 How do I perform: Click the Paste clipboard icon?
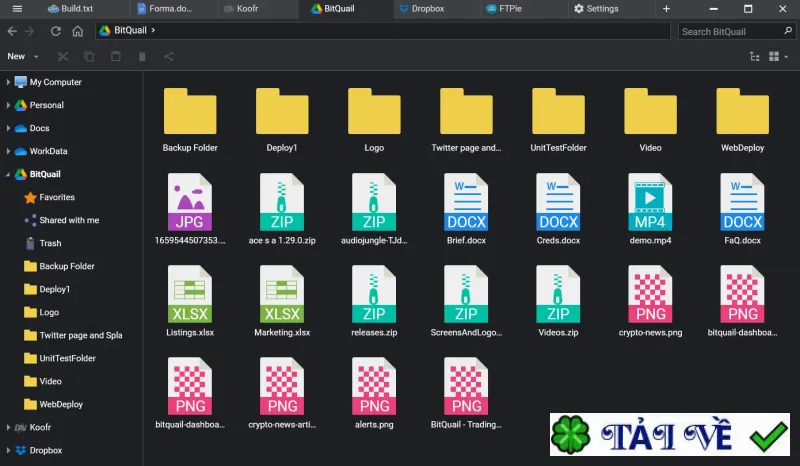pyautogui.click(x=116, y=57)
